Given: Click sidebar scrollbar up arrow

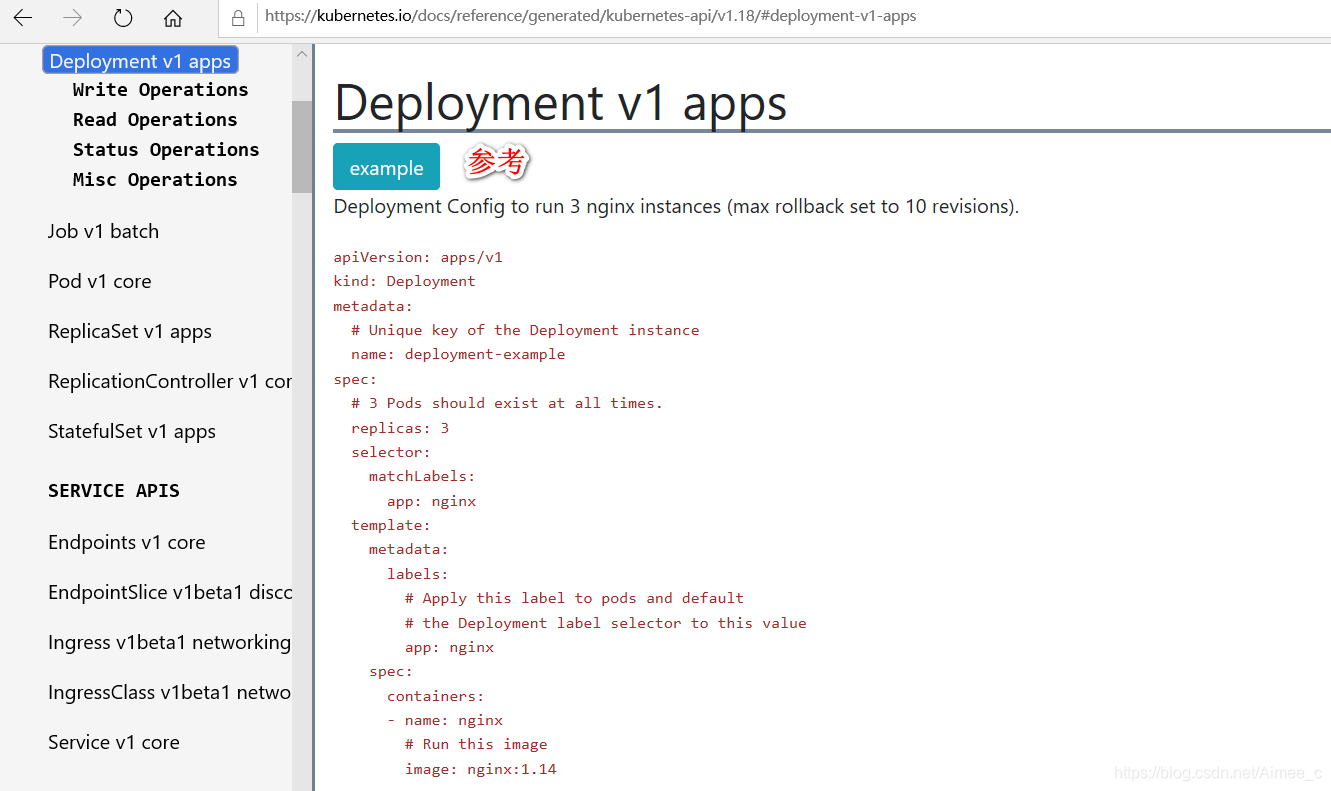Looking at the screenshot, I should (302, 54).
